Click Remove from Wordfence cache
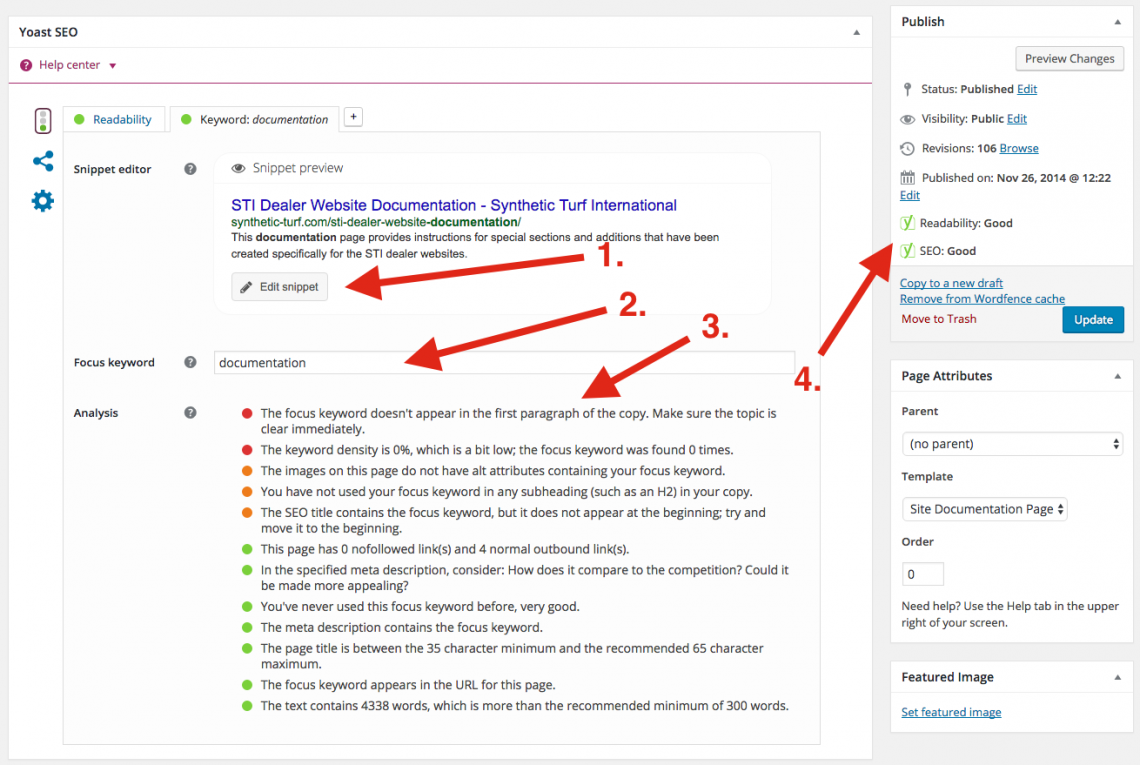Viewport: 1140px width, 765px height. pos(982,299)
